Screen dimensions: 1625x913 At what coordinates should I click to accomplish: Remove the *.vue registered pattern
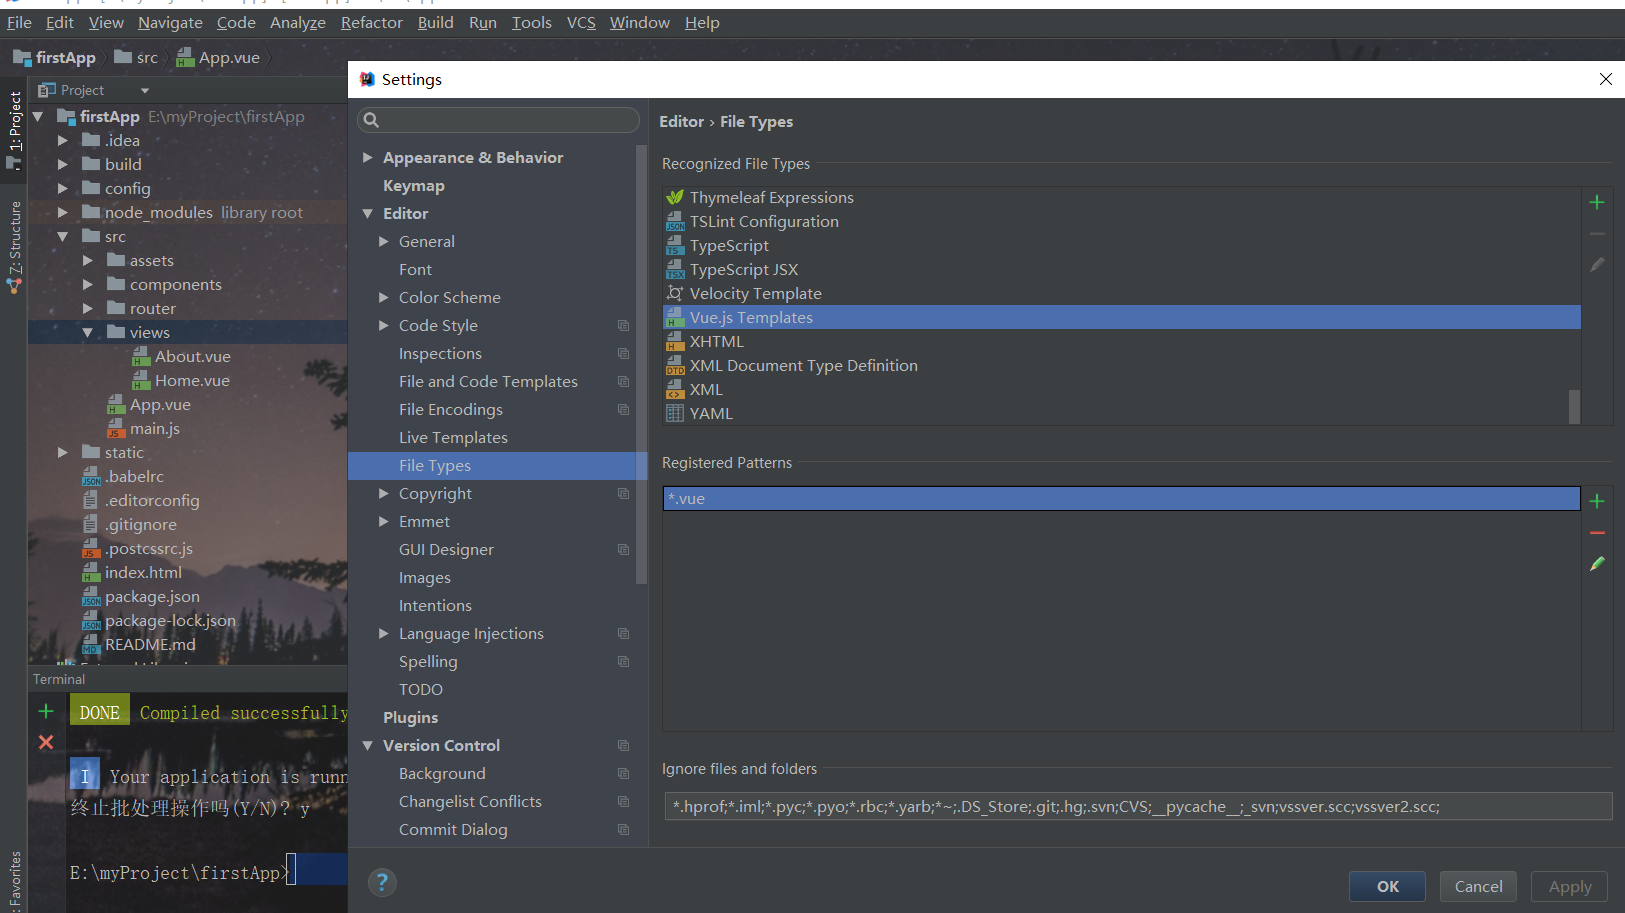[x=1596, y=533]
